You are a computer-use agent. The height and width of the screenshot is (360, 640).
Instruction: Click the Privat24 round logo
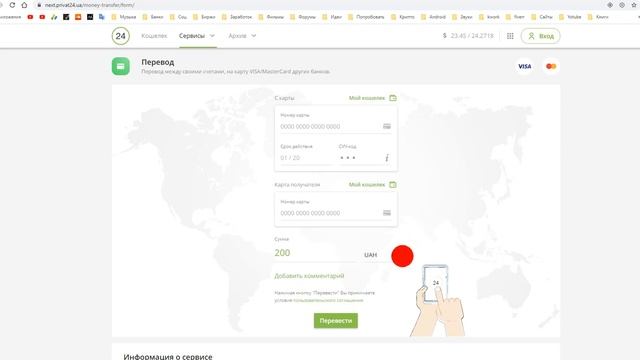(120, 36)
